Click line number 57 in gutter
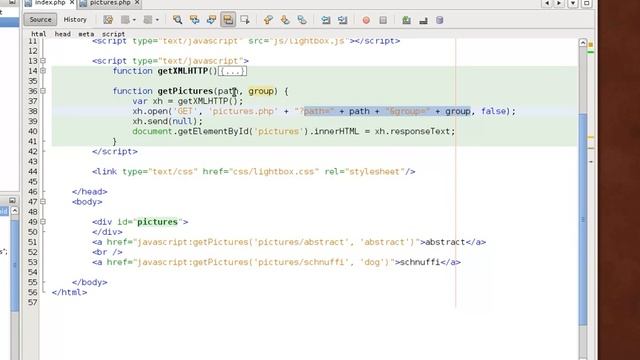 [33, 302]
